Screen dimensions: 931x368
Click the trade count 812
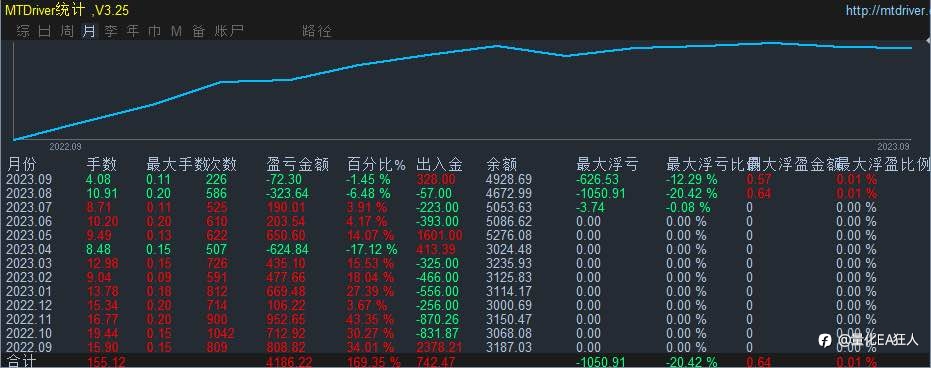(x=216, y=291)
